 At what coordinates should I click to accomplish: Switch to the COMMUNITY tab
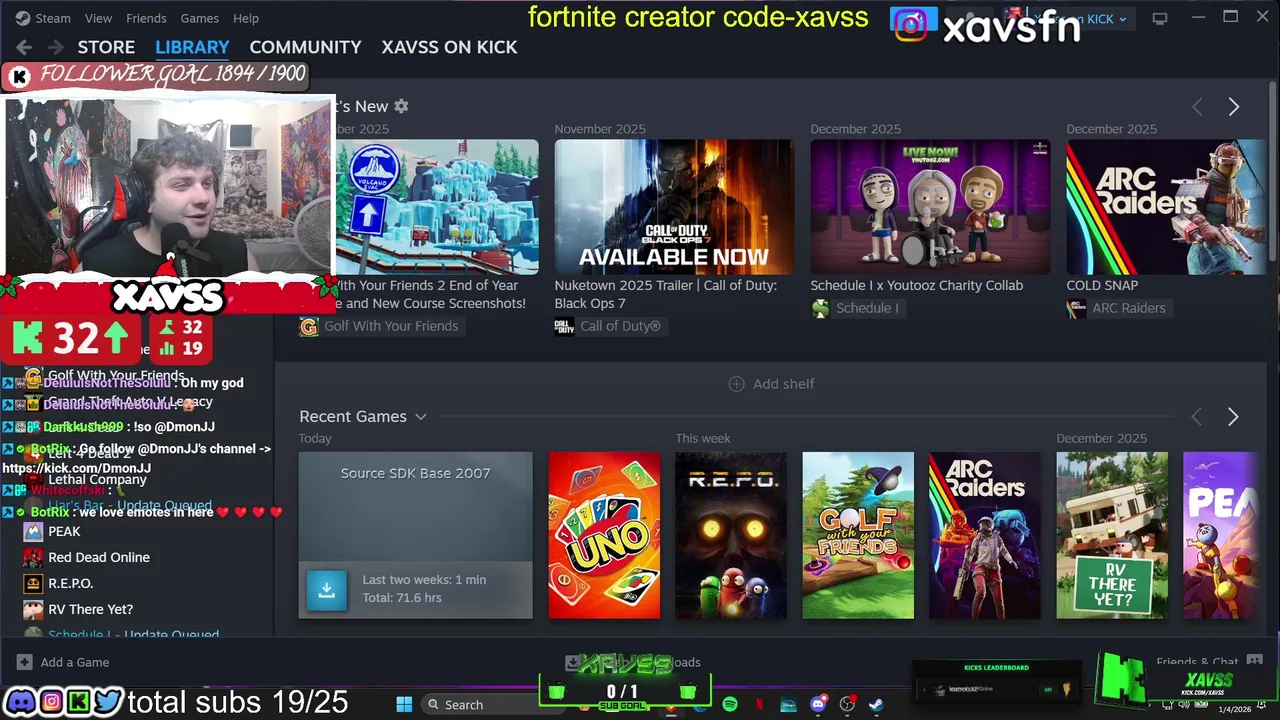pos(305,47)
